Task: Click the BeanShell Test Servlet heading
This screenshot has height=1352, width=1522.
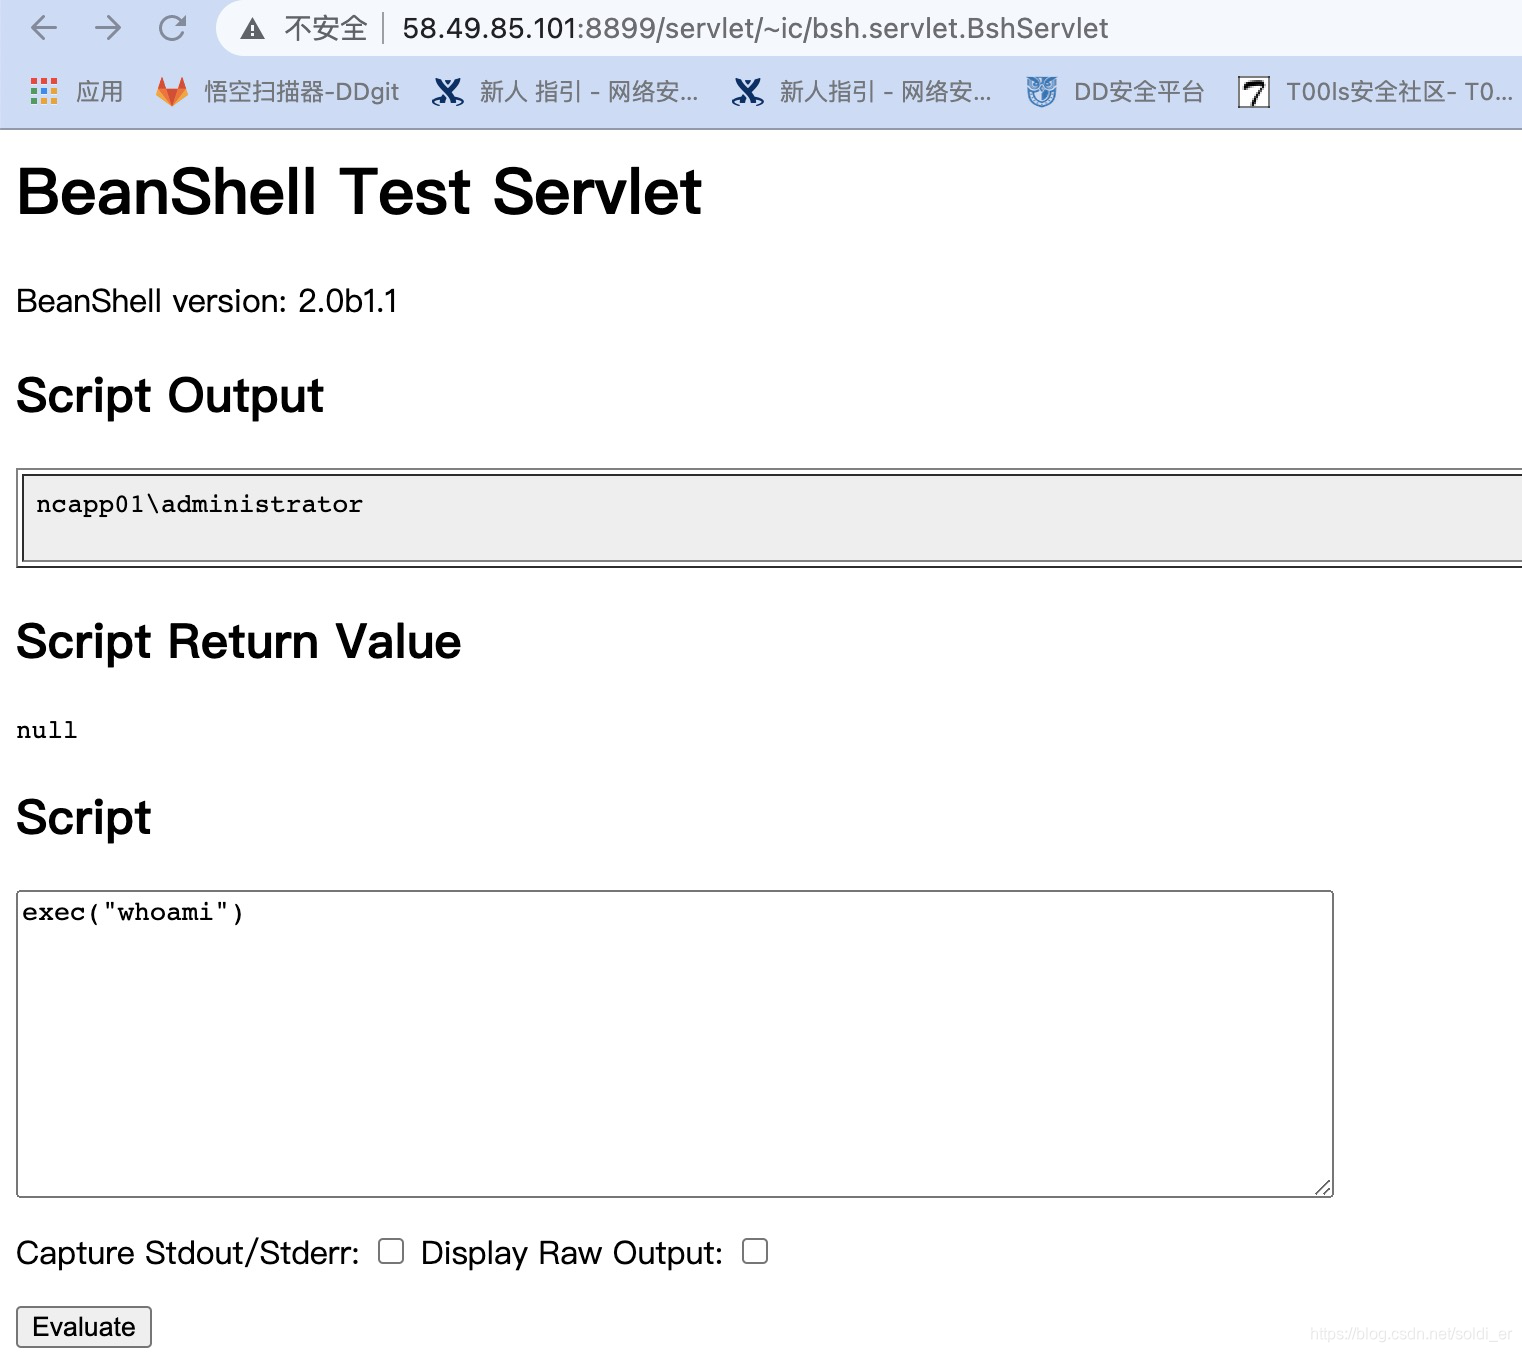Action: coord(359,191)
